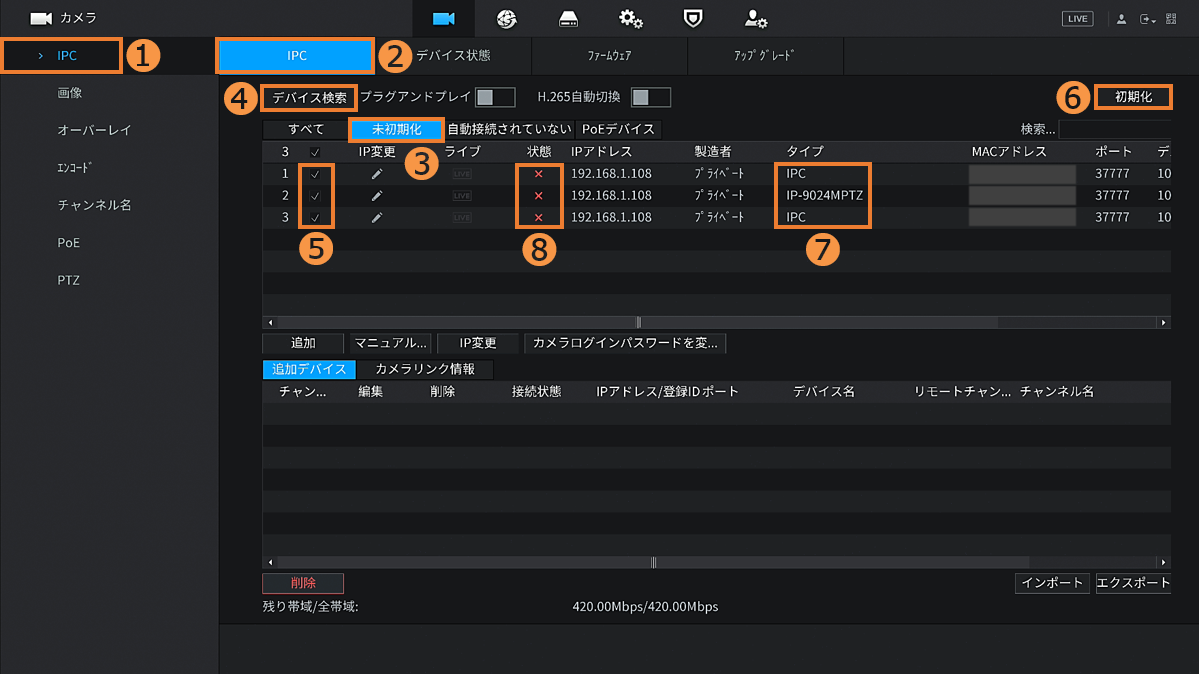Click the pencil IP変更 icon in row 1
The image size is (1199, 674).
click(377, 173)
